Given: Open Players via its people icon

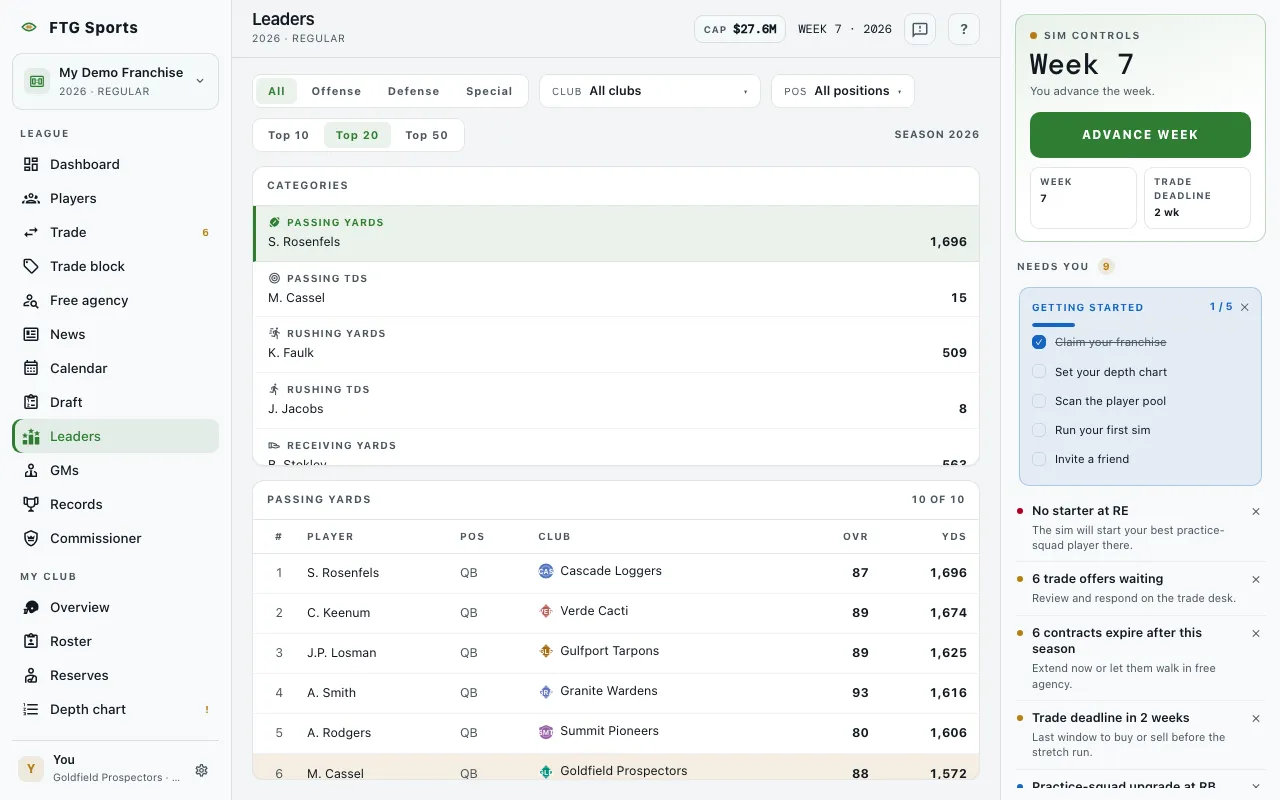Looking at the screenshot, I should (31, 198).
